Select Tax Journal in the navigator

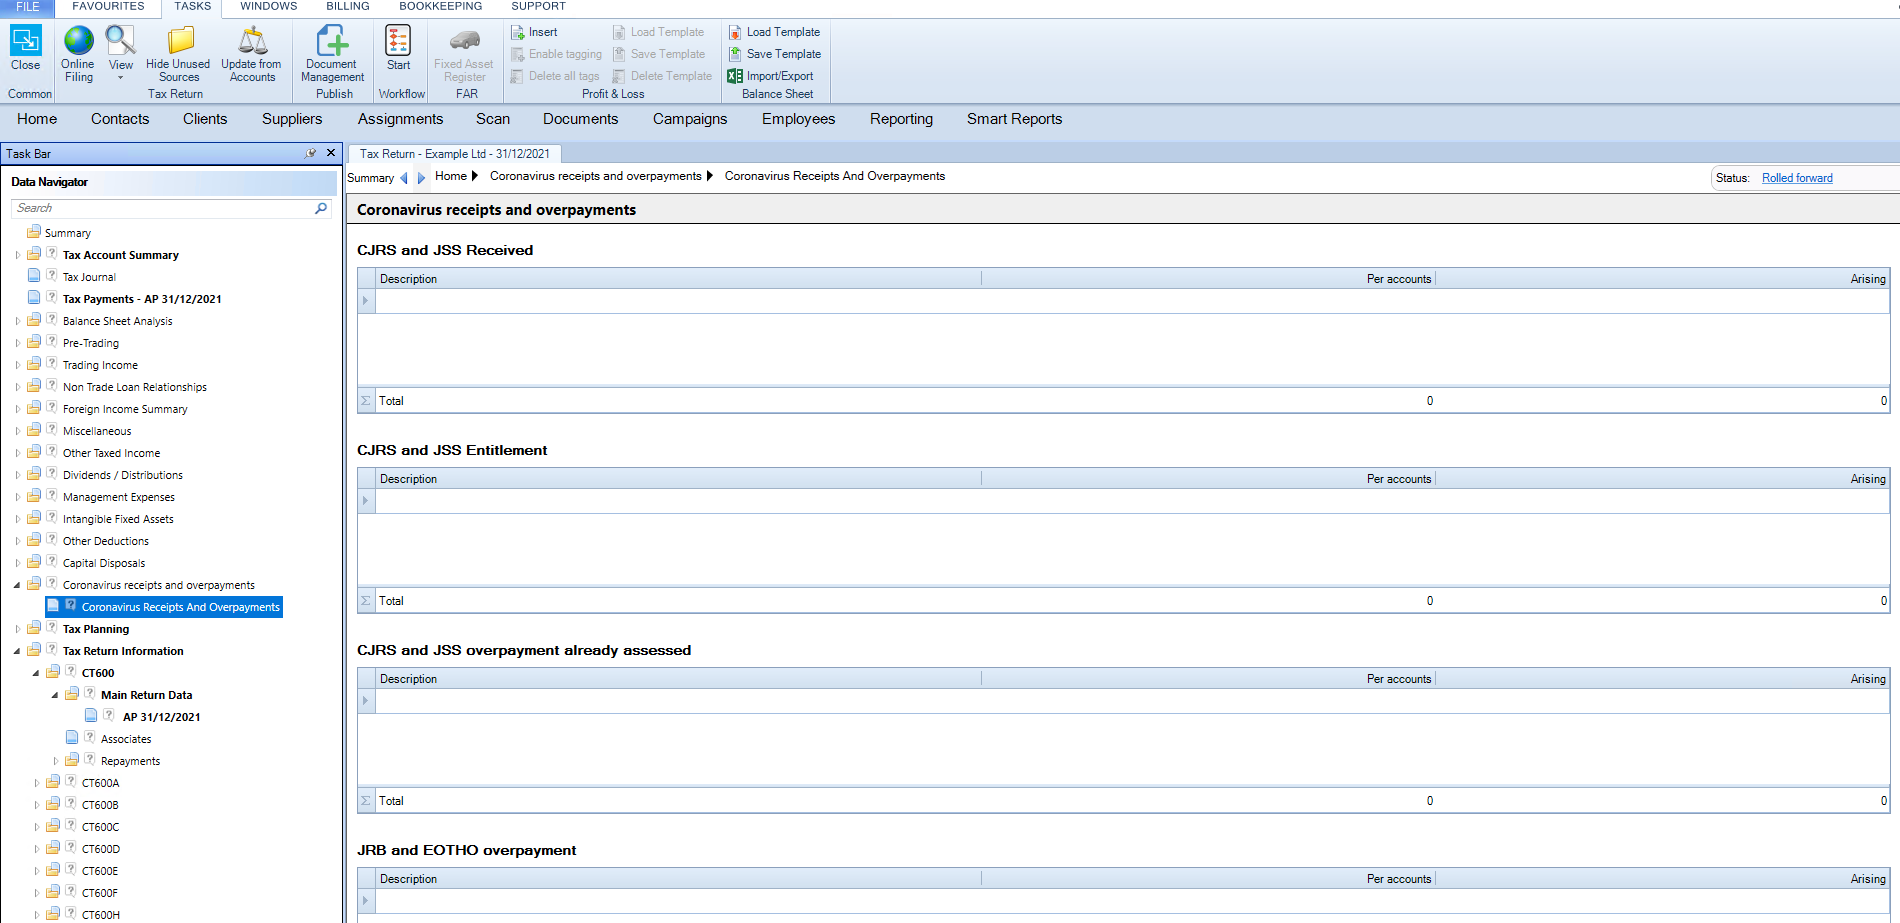pyautogui.click(x=89, y=277)
